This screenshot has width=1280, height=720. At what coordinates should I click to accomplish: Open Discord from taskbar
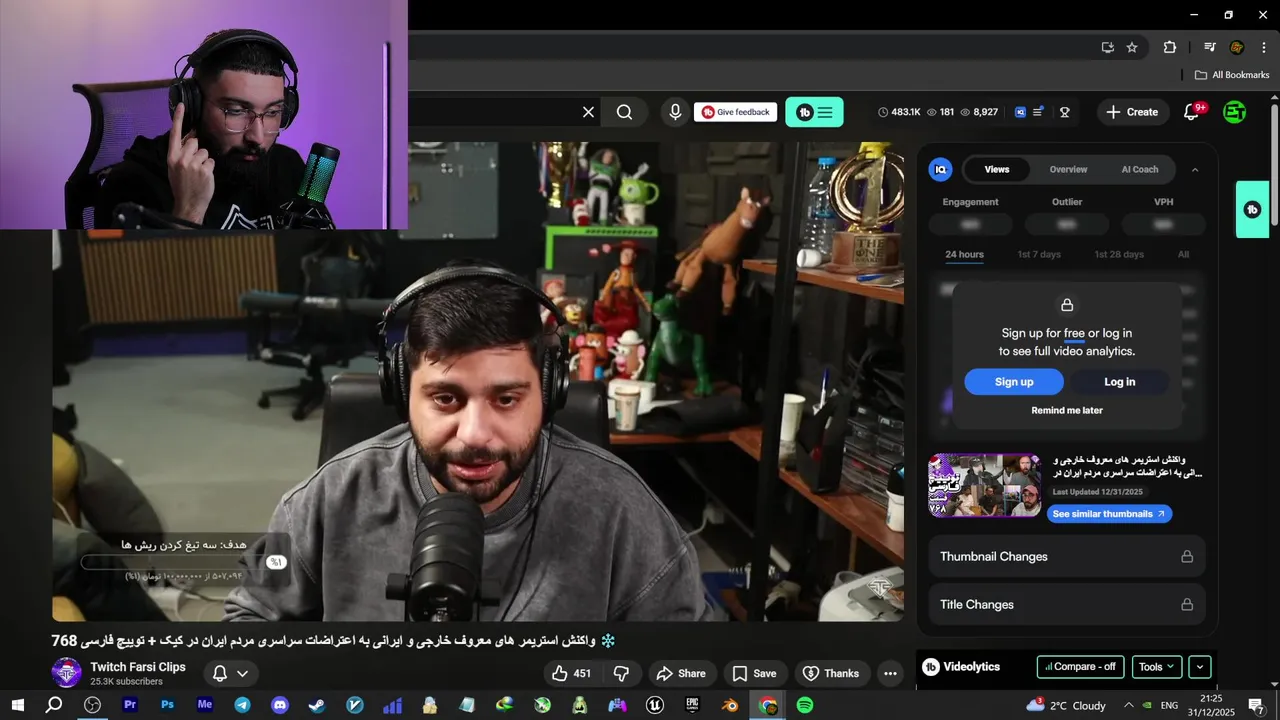point(279,705)
